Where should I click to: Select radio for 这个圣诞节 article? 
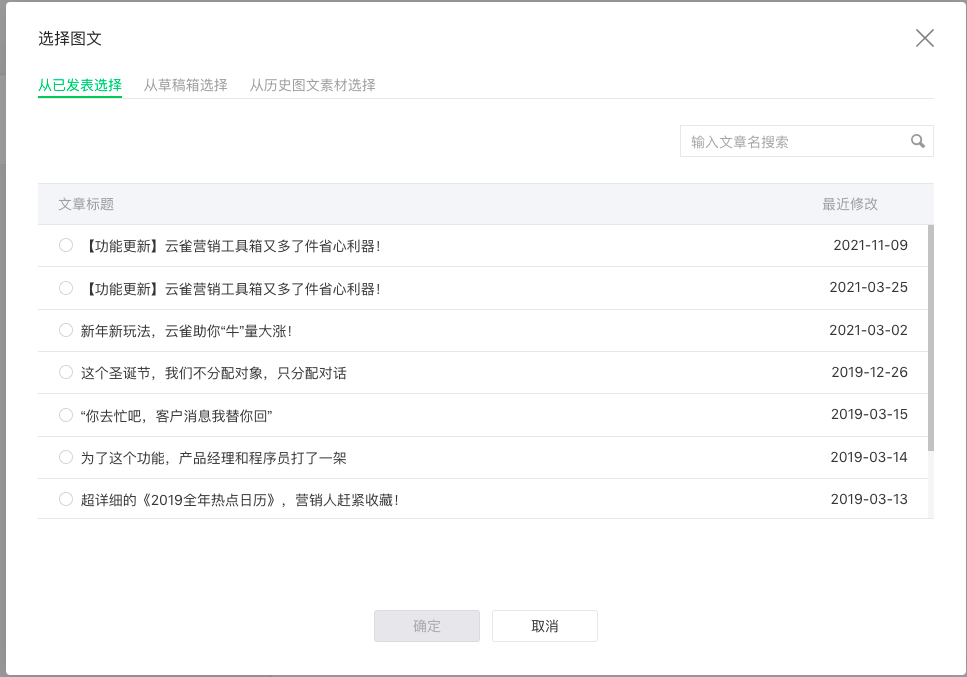pos(66,372)
